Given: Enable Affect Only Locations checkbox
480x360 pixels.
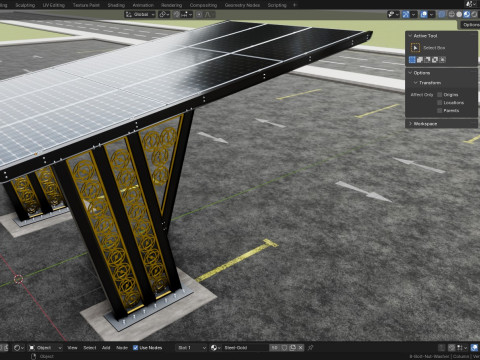Looking at the screenshot, I should pos(440,103).
